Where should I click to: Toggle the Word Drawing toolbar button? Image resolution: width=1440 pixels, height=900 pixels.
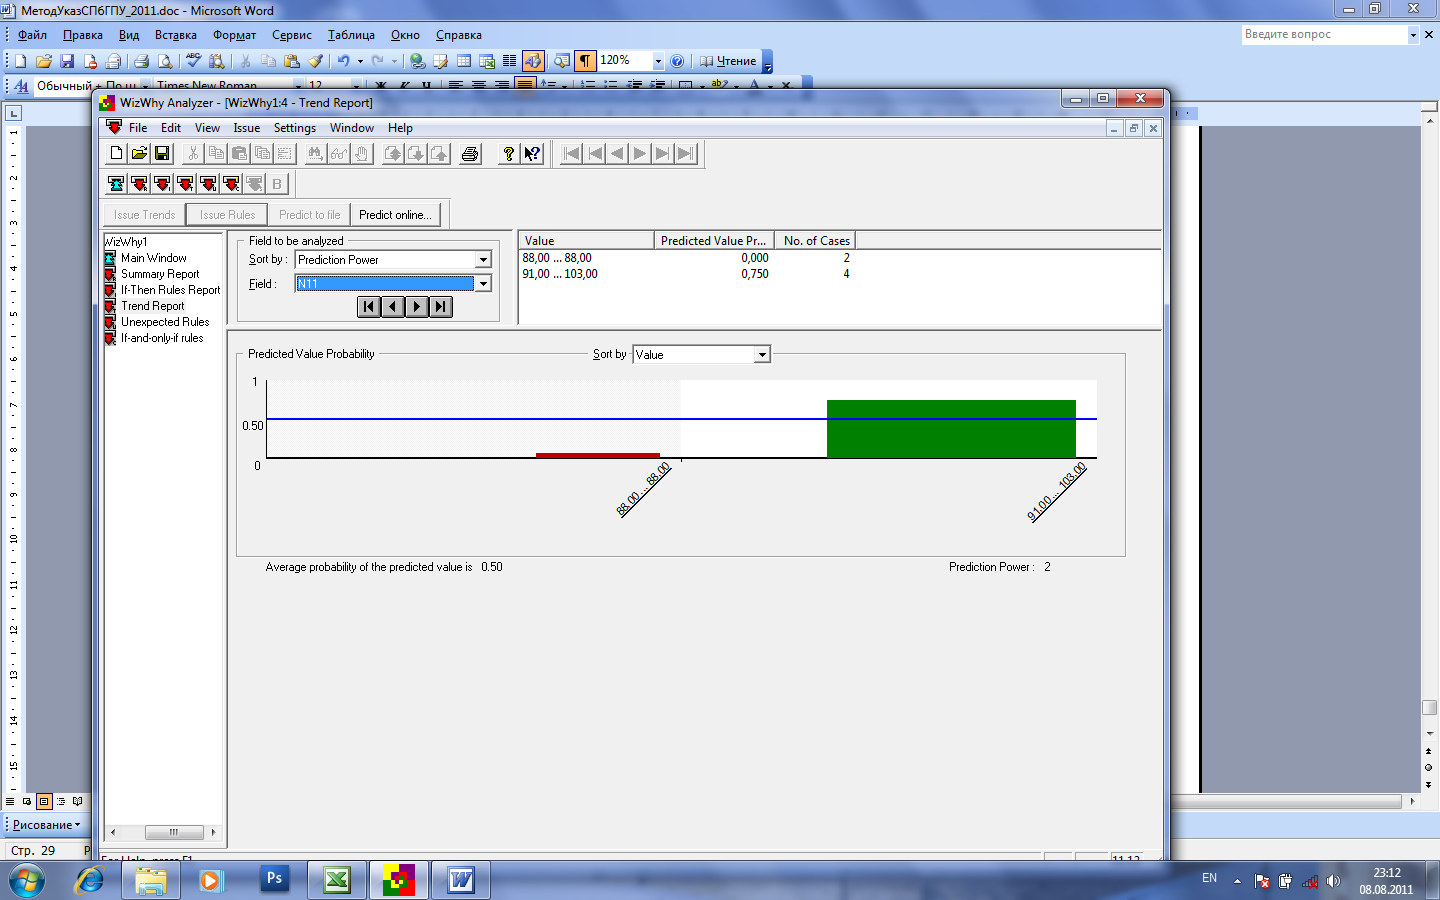533,61
